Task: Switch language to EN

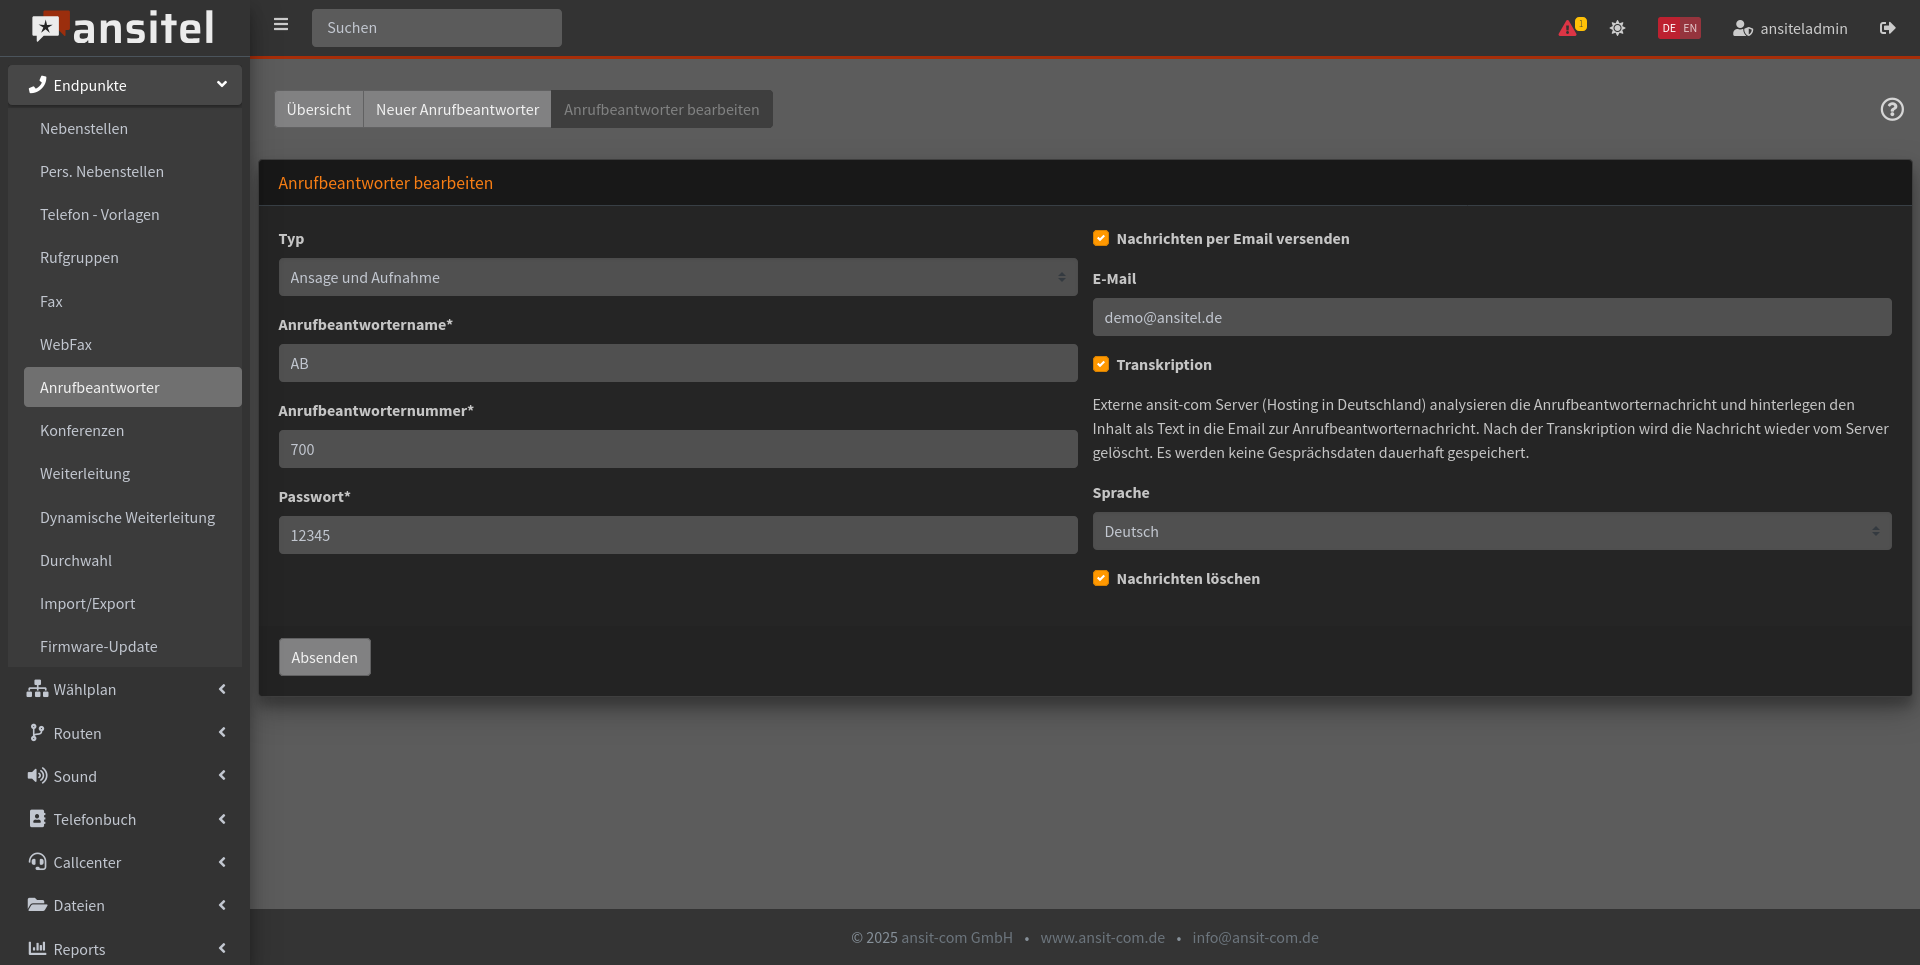Action: click(x=1690, y=28)
